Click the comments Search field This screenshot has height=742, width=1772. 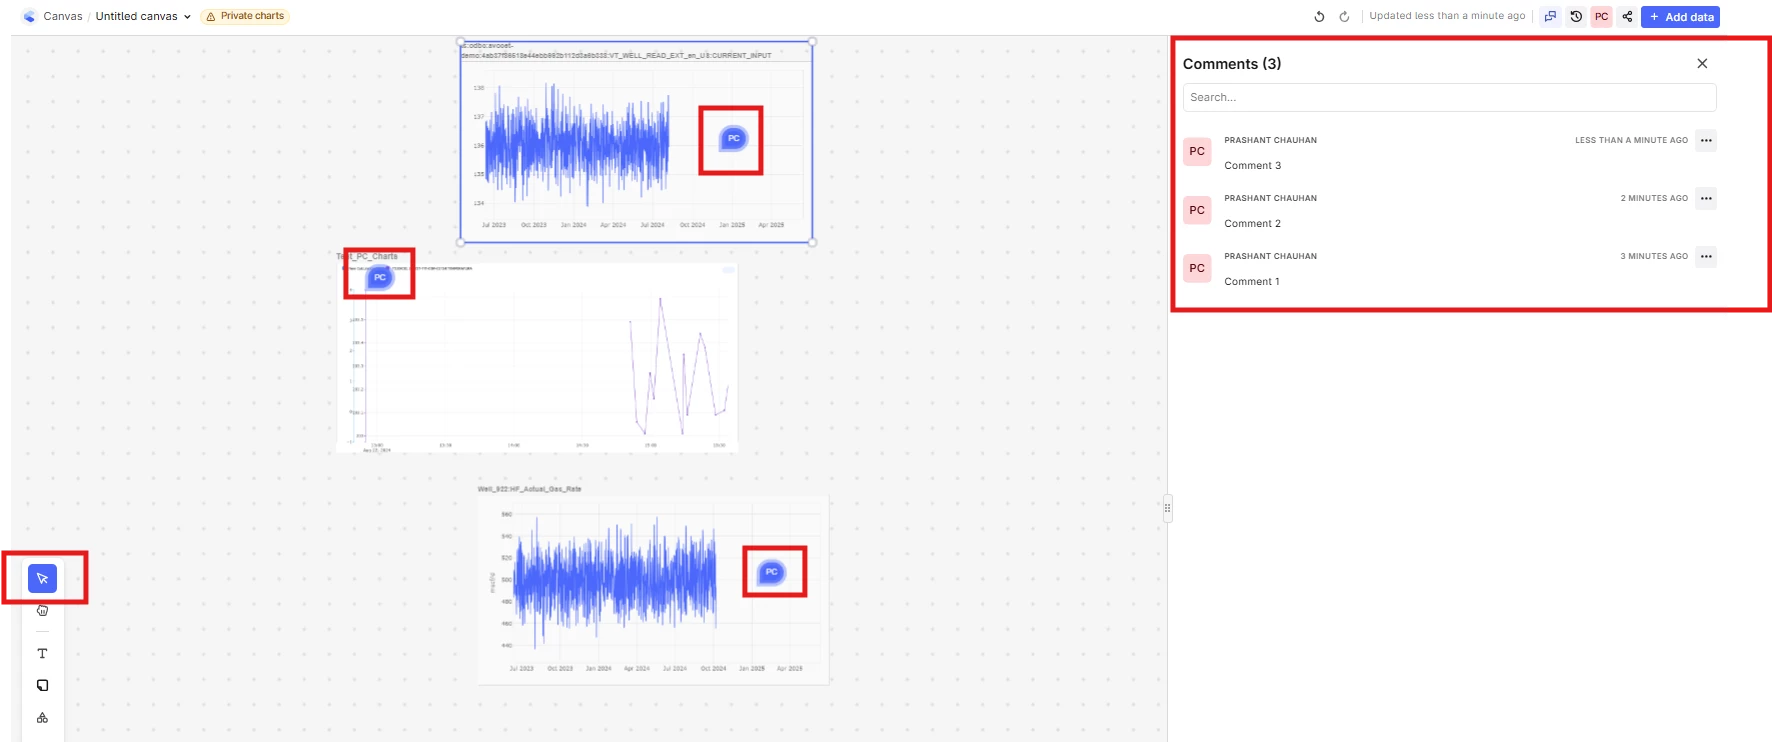(x=1449, y=97)
